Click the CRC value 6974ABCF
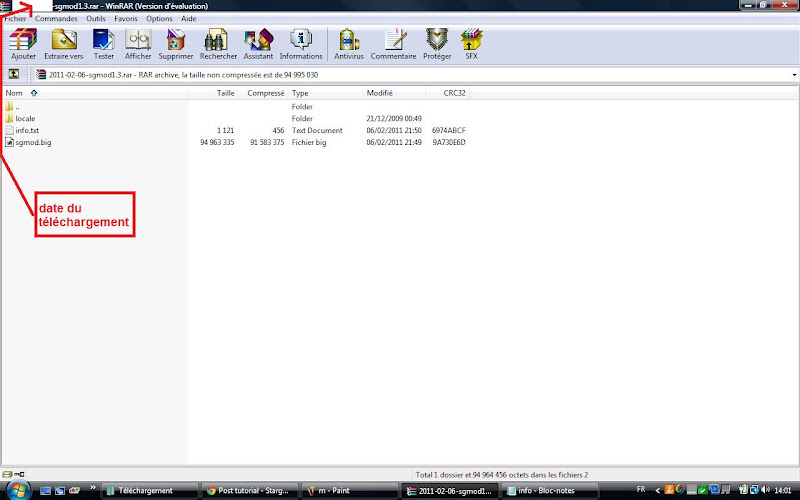Viewport: 800px width, 500px height. [x=448, y=131]
